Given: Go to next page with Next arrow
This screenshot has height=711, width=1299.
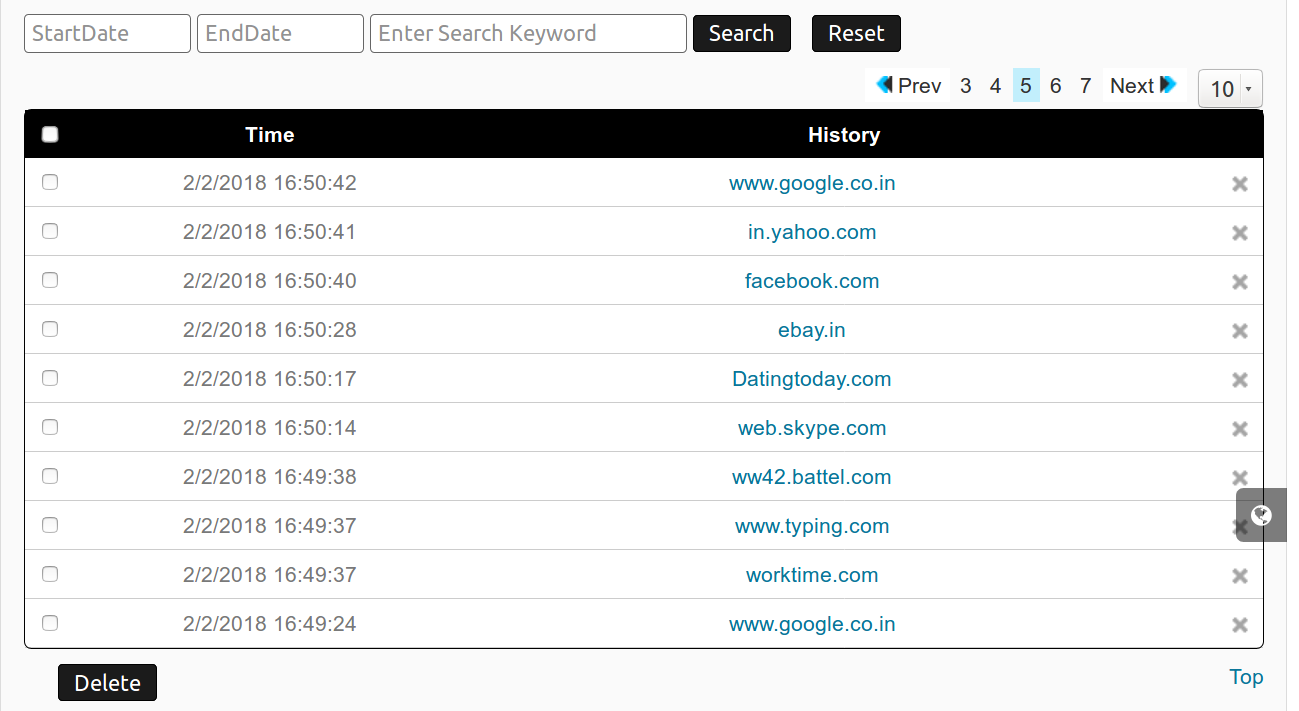Looking at the screenshot, I should click(x=1143, y=86).
